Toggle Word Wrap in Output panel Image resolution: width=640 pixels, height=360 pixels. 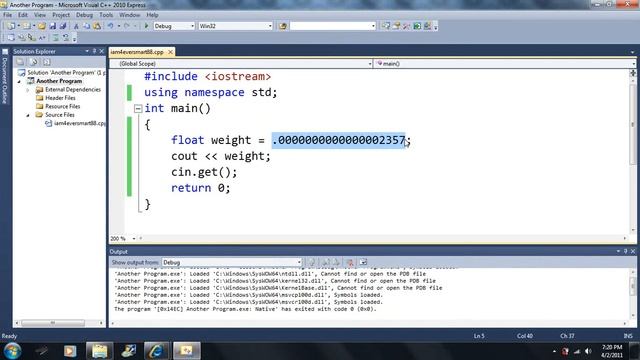363,262
